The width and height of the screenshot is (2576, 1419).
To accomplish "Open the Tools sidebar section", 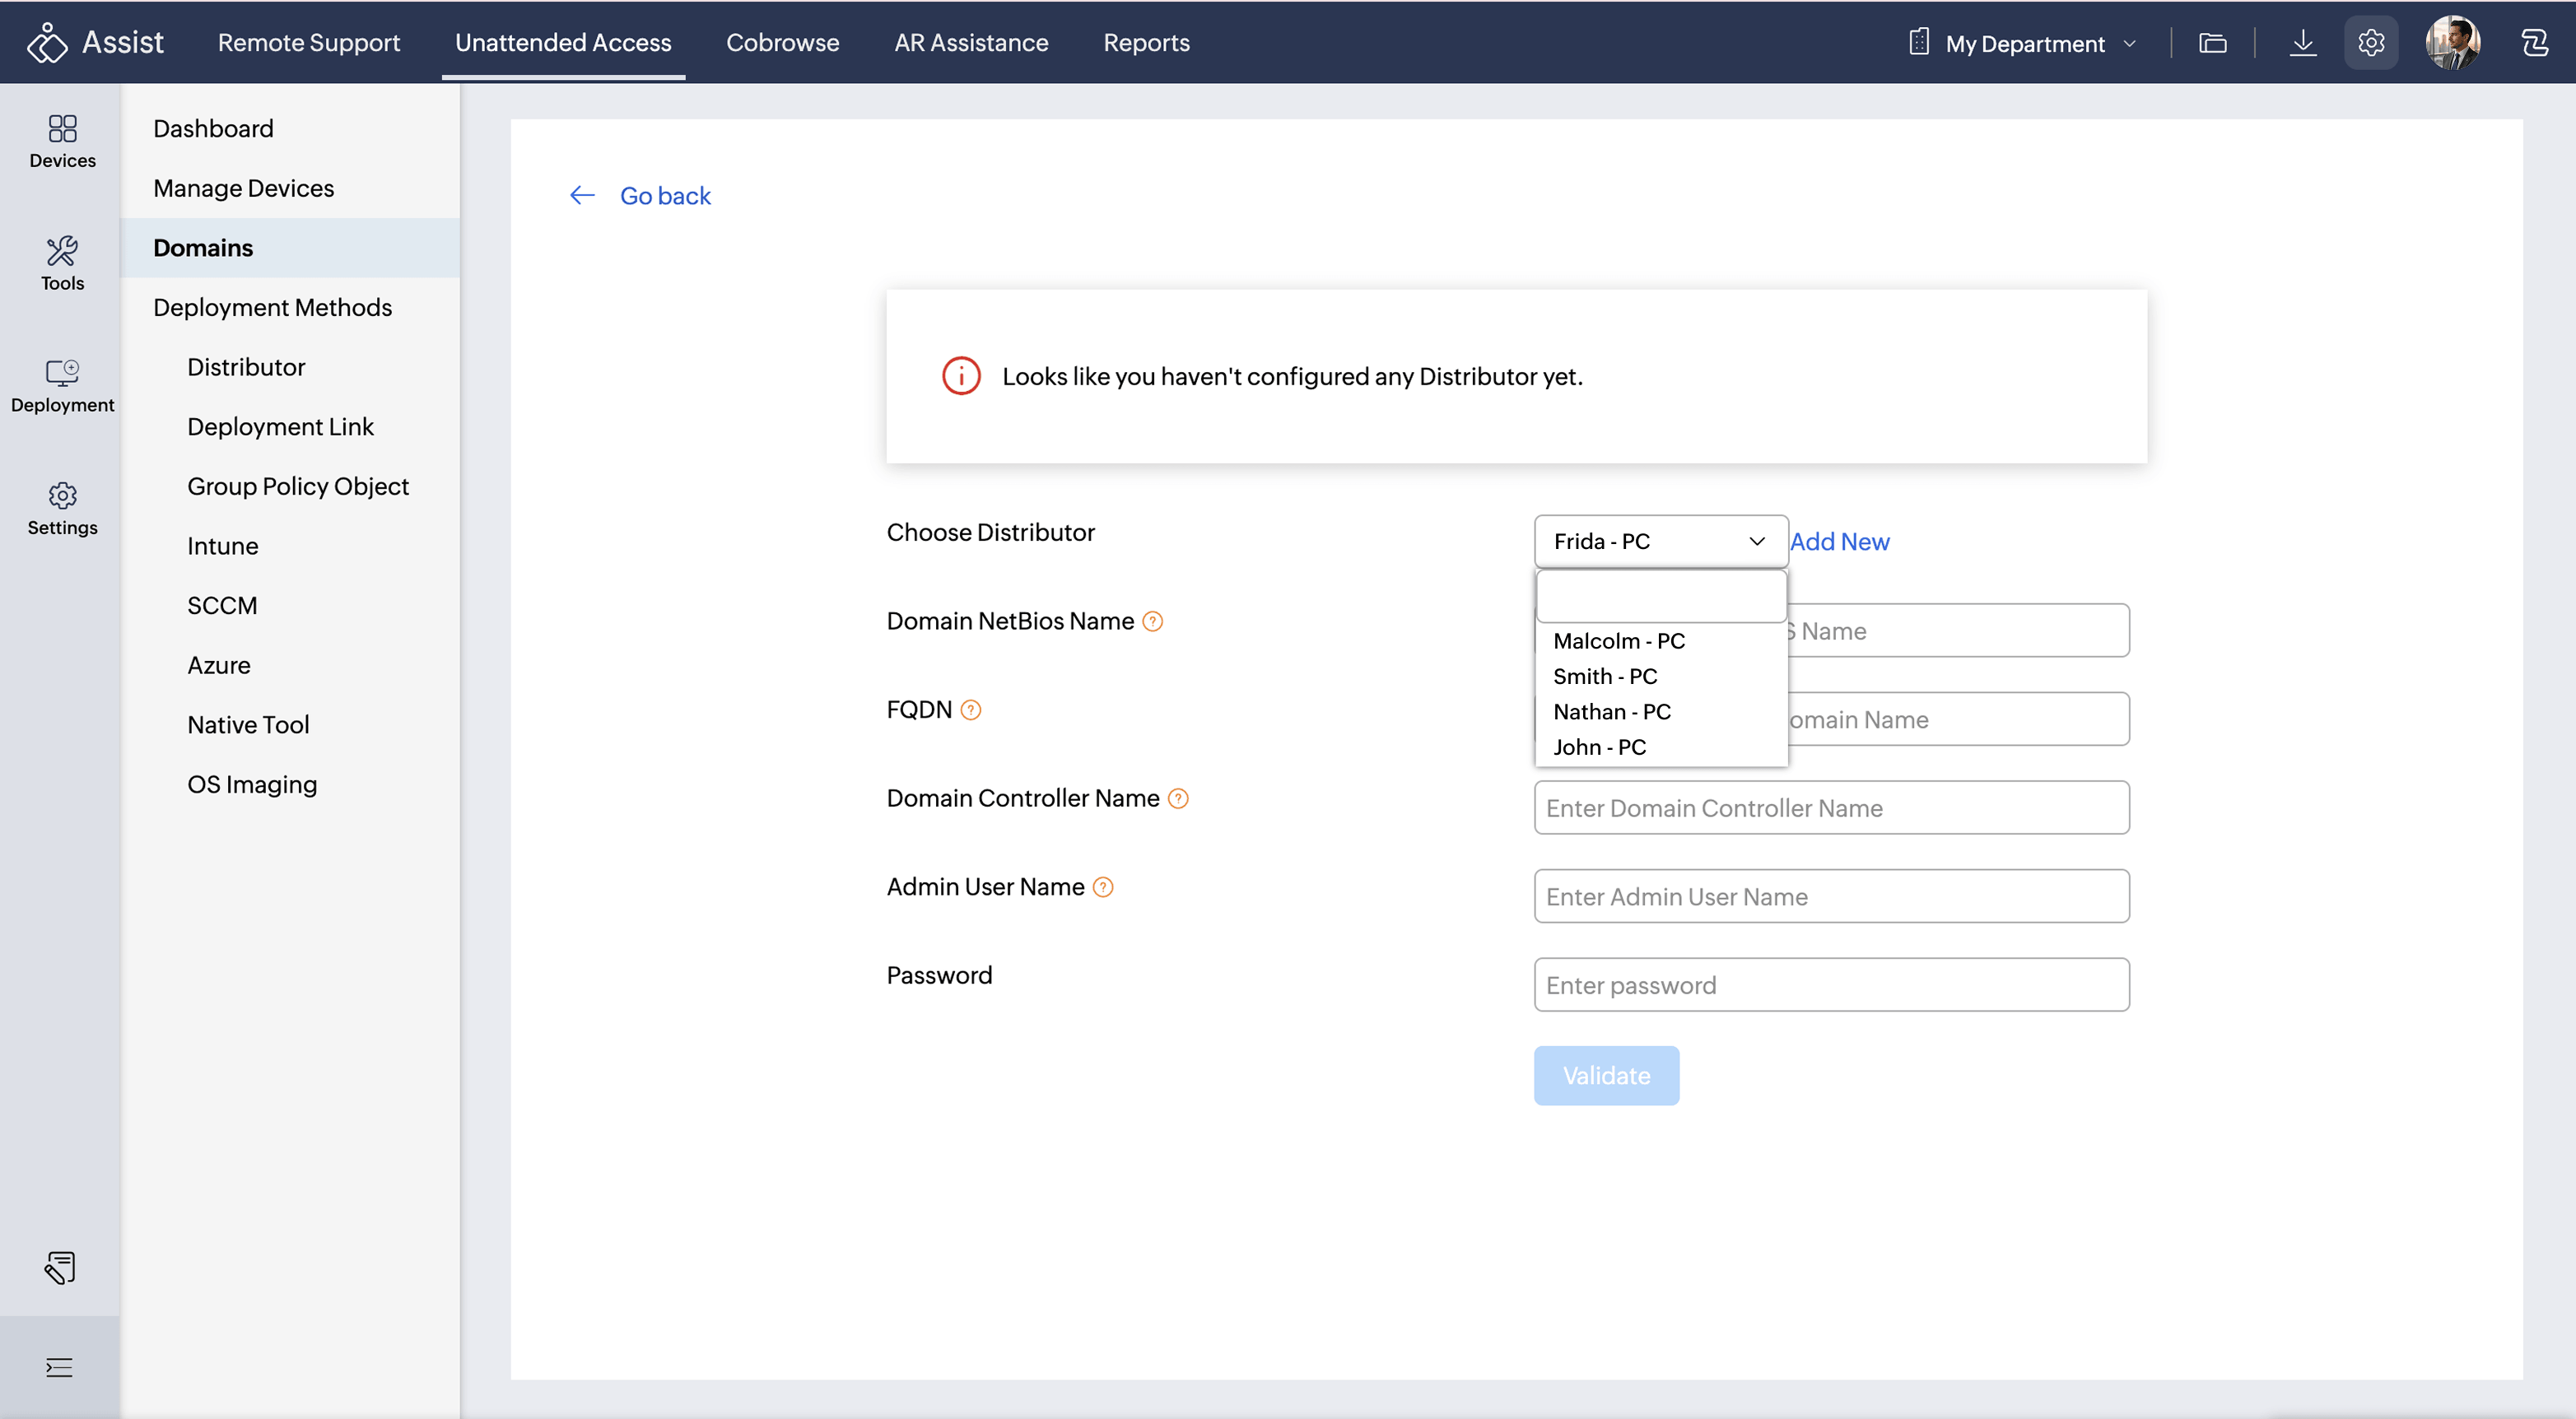I will click(x=62, y=263).
